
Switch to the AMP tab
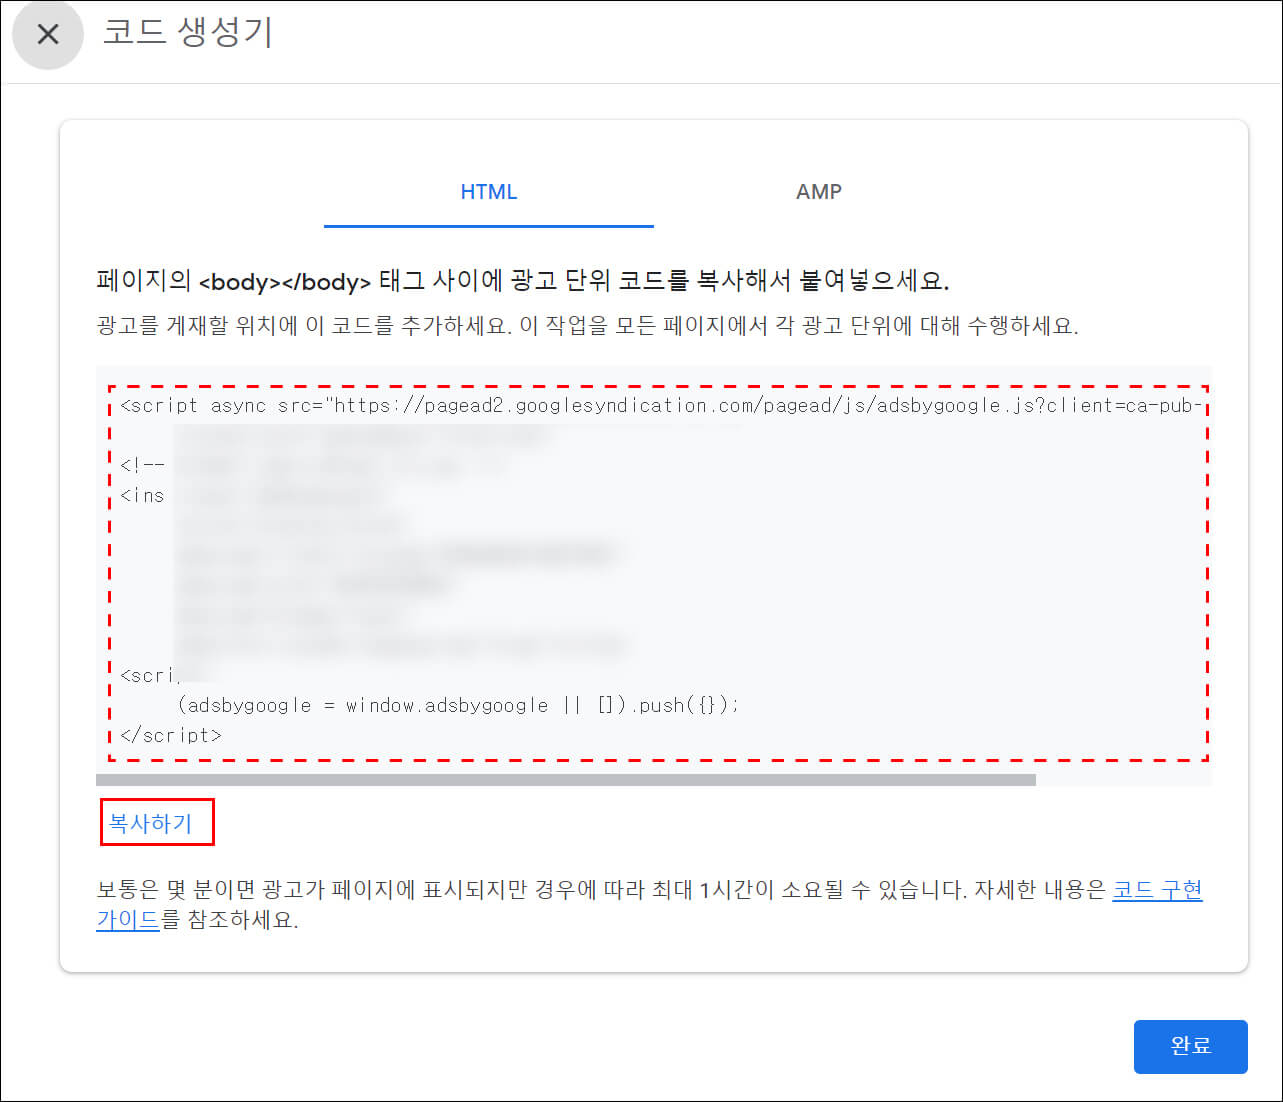pyautogui.click(x=819, y=192)
